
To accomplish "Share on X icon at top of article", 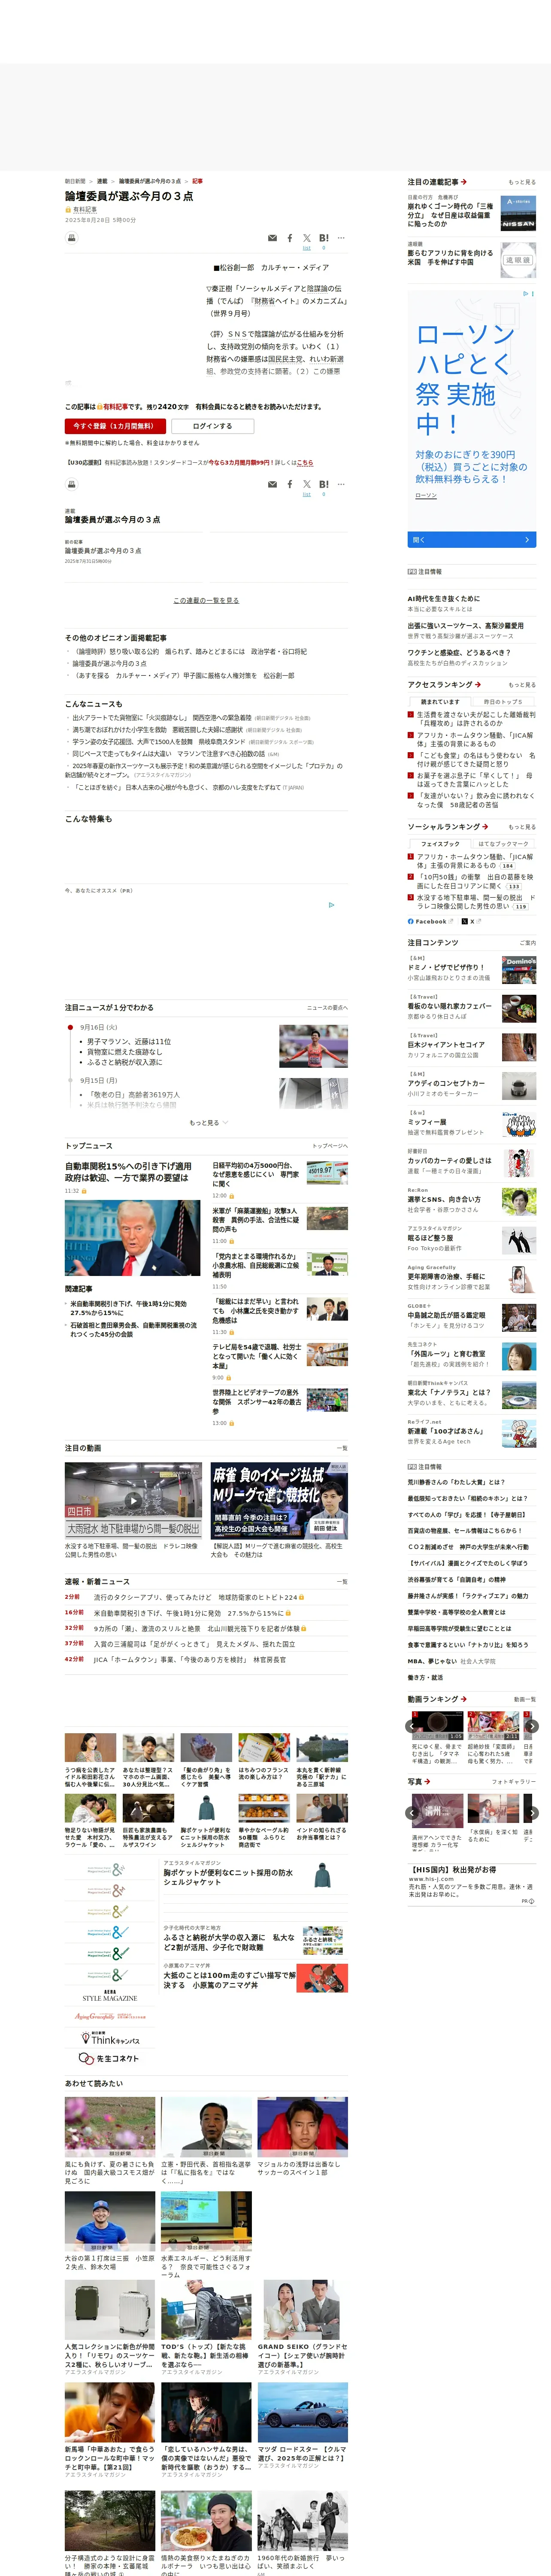I will pyautogui.click(x=307, y=238).
